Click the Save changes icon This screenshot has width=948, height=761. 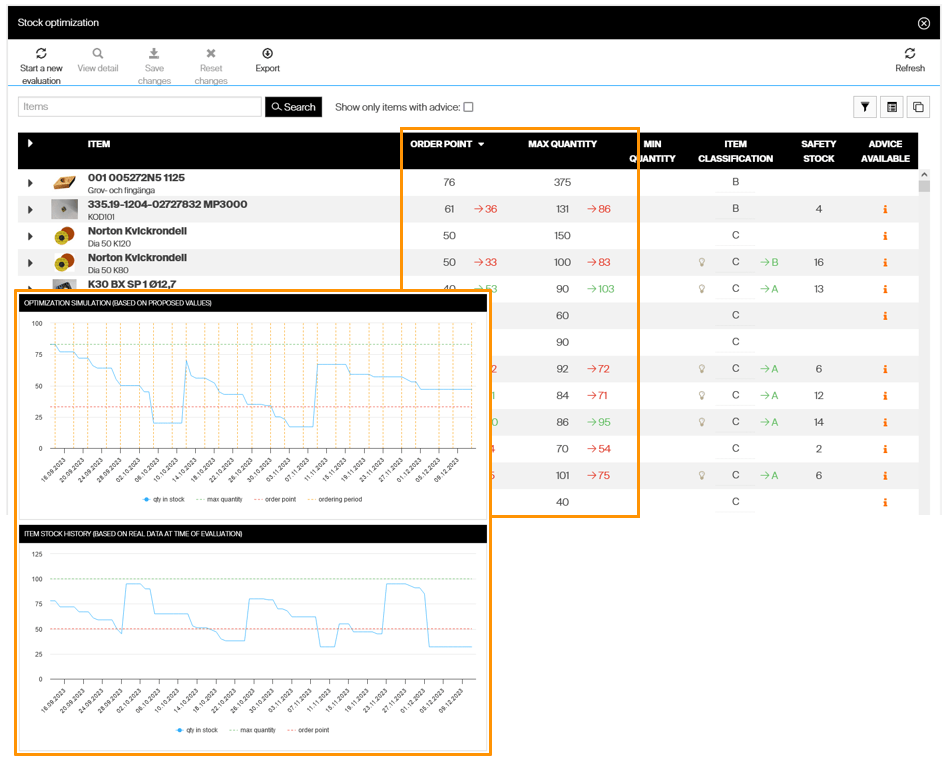154,54
